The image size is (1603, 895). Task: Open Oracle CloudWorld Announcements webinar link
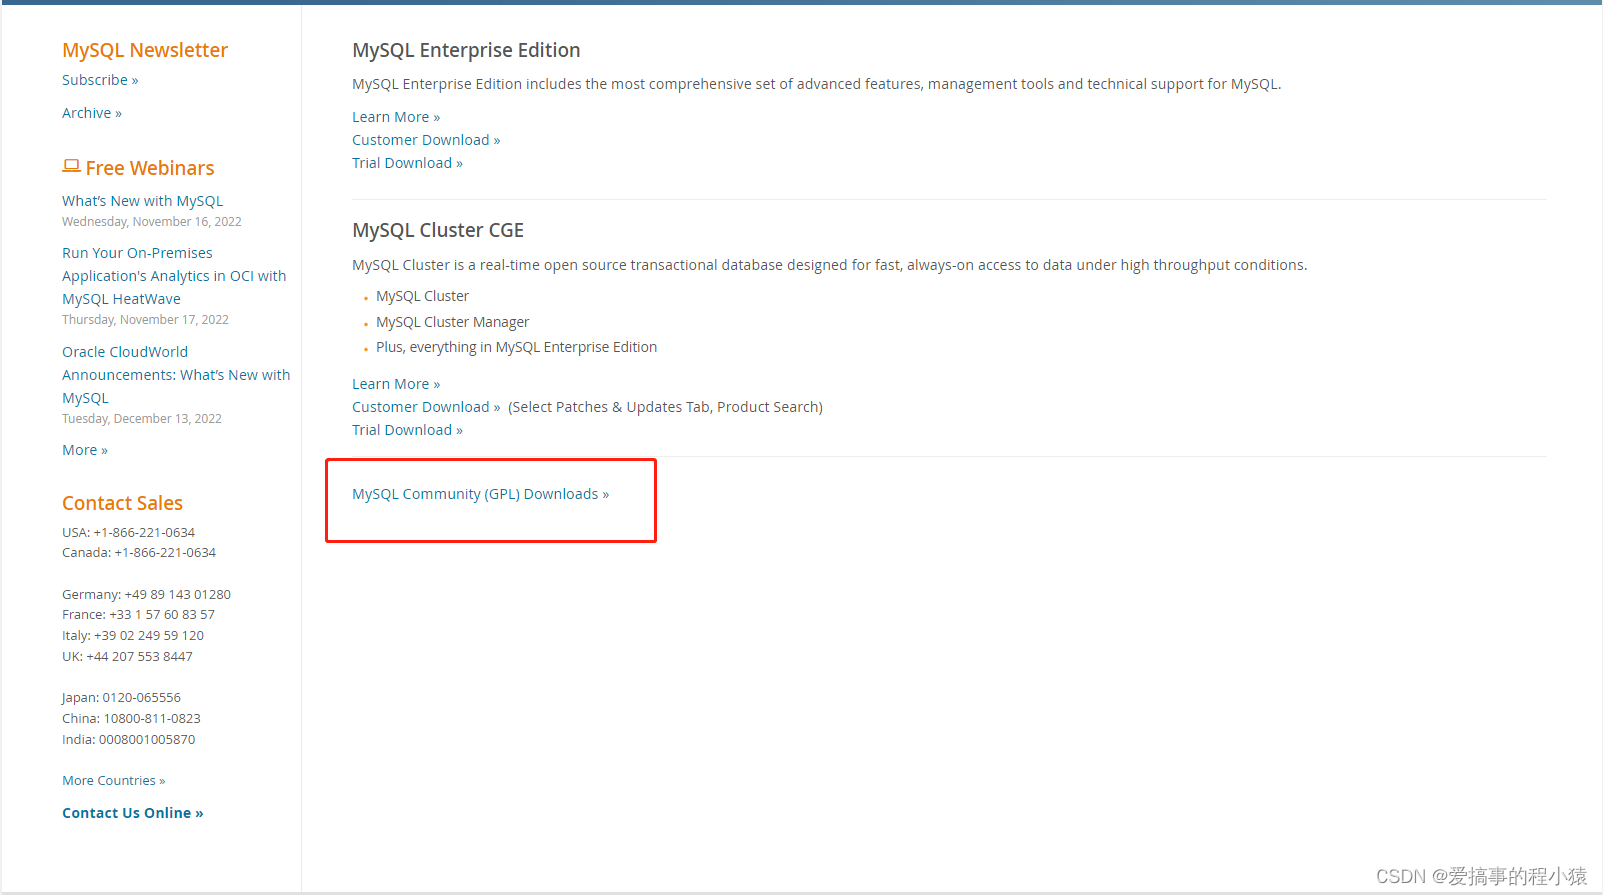click(176, 375)
